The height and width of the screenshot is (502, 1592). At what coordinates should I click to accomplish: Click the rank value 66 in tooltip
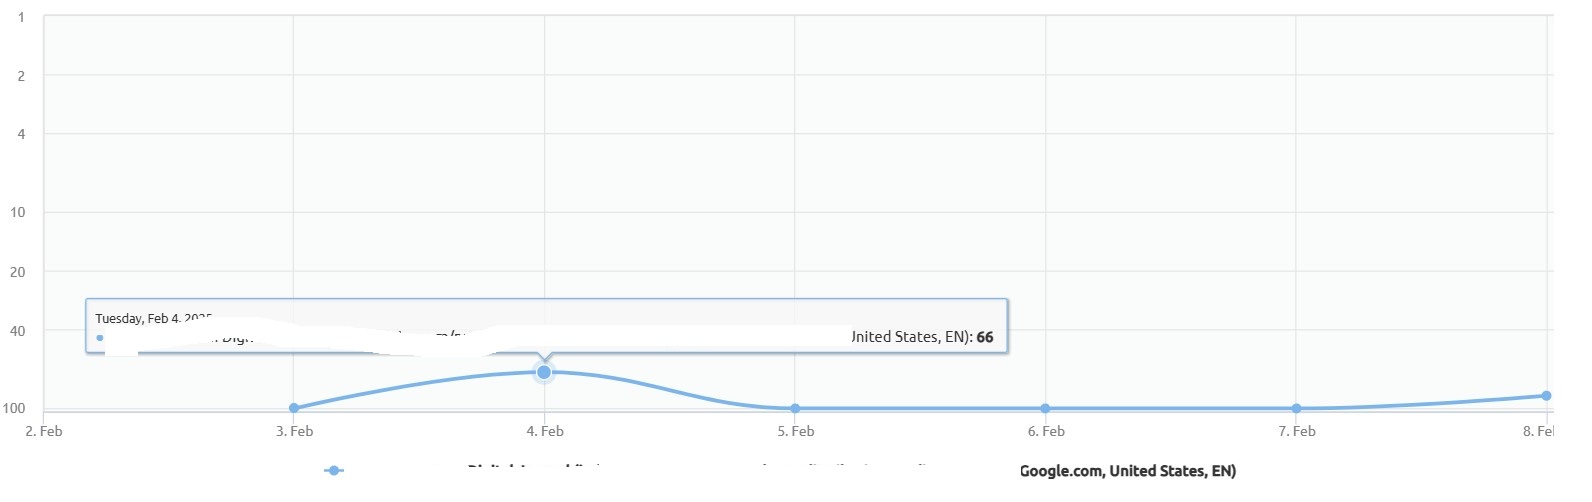985,337
